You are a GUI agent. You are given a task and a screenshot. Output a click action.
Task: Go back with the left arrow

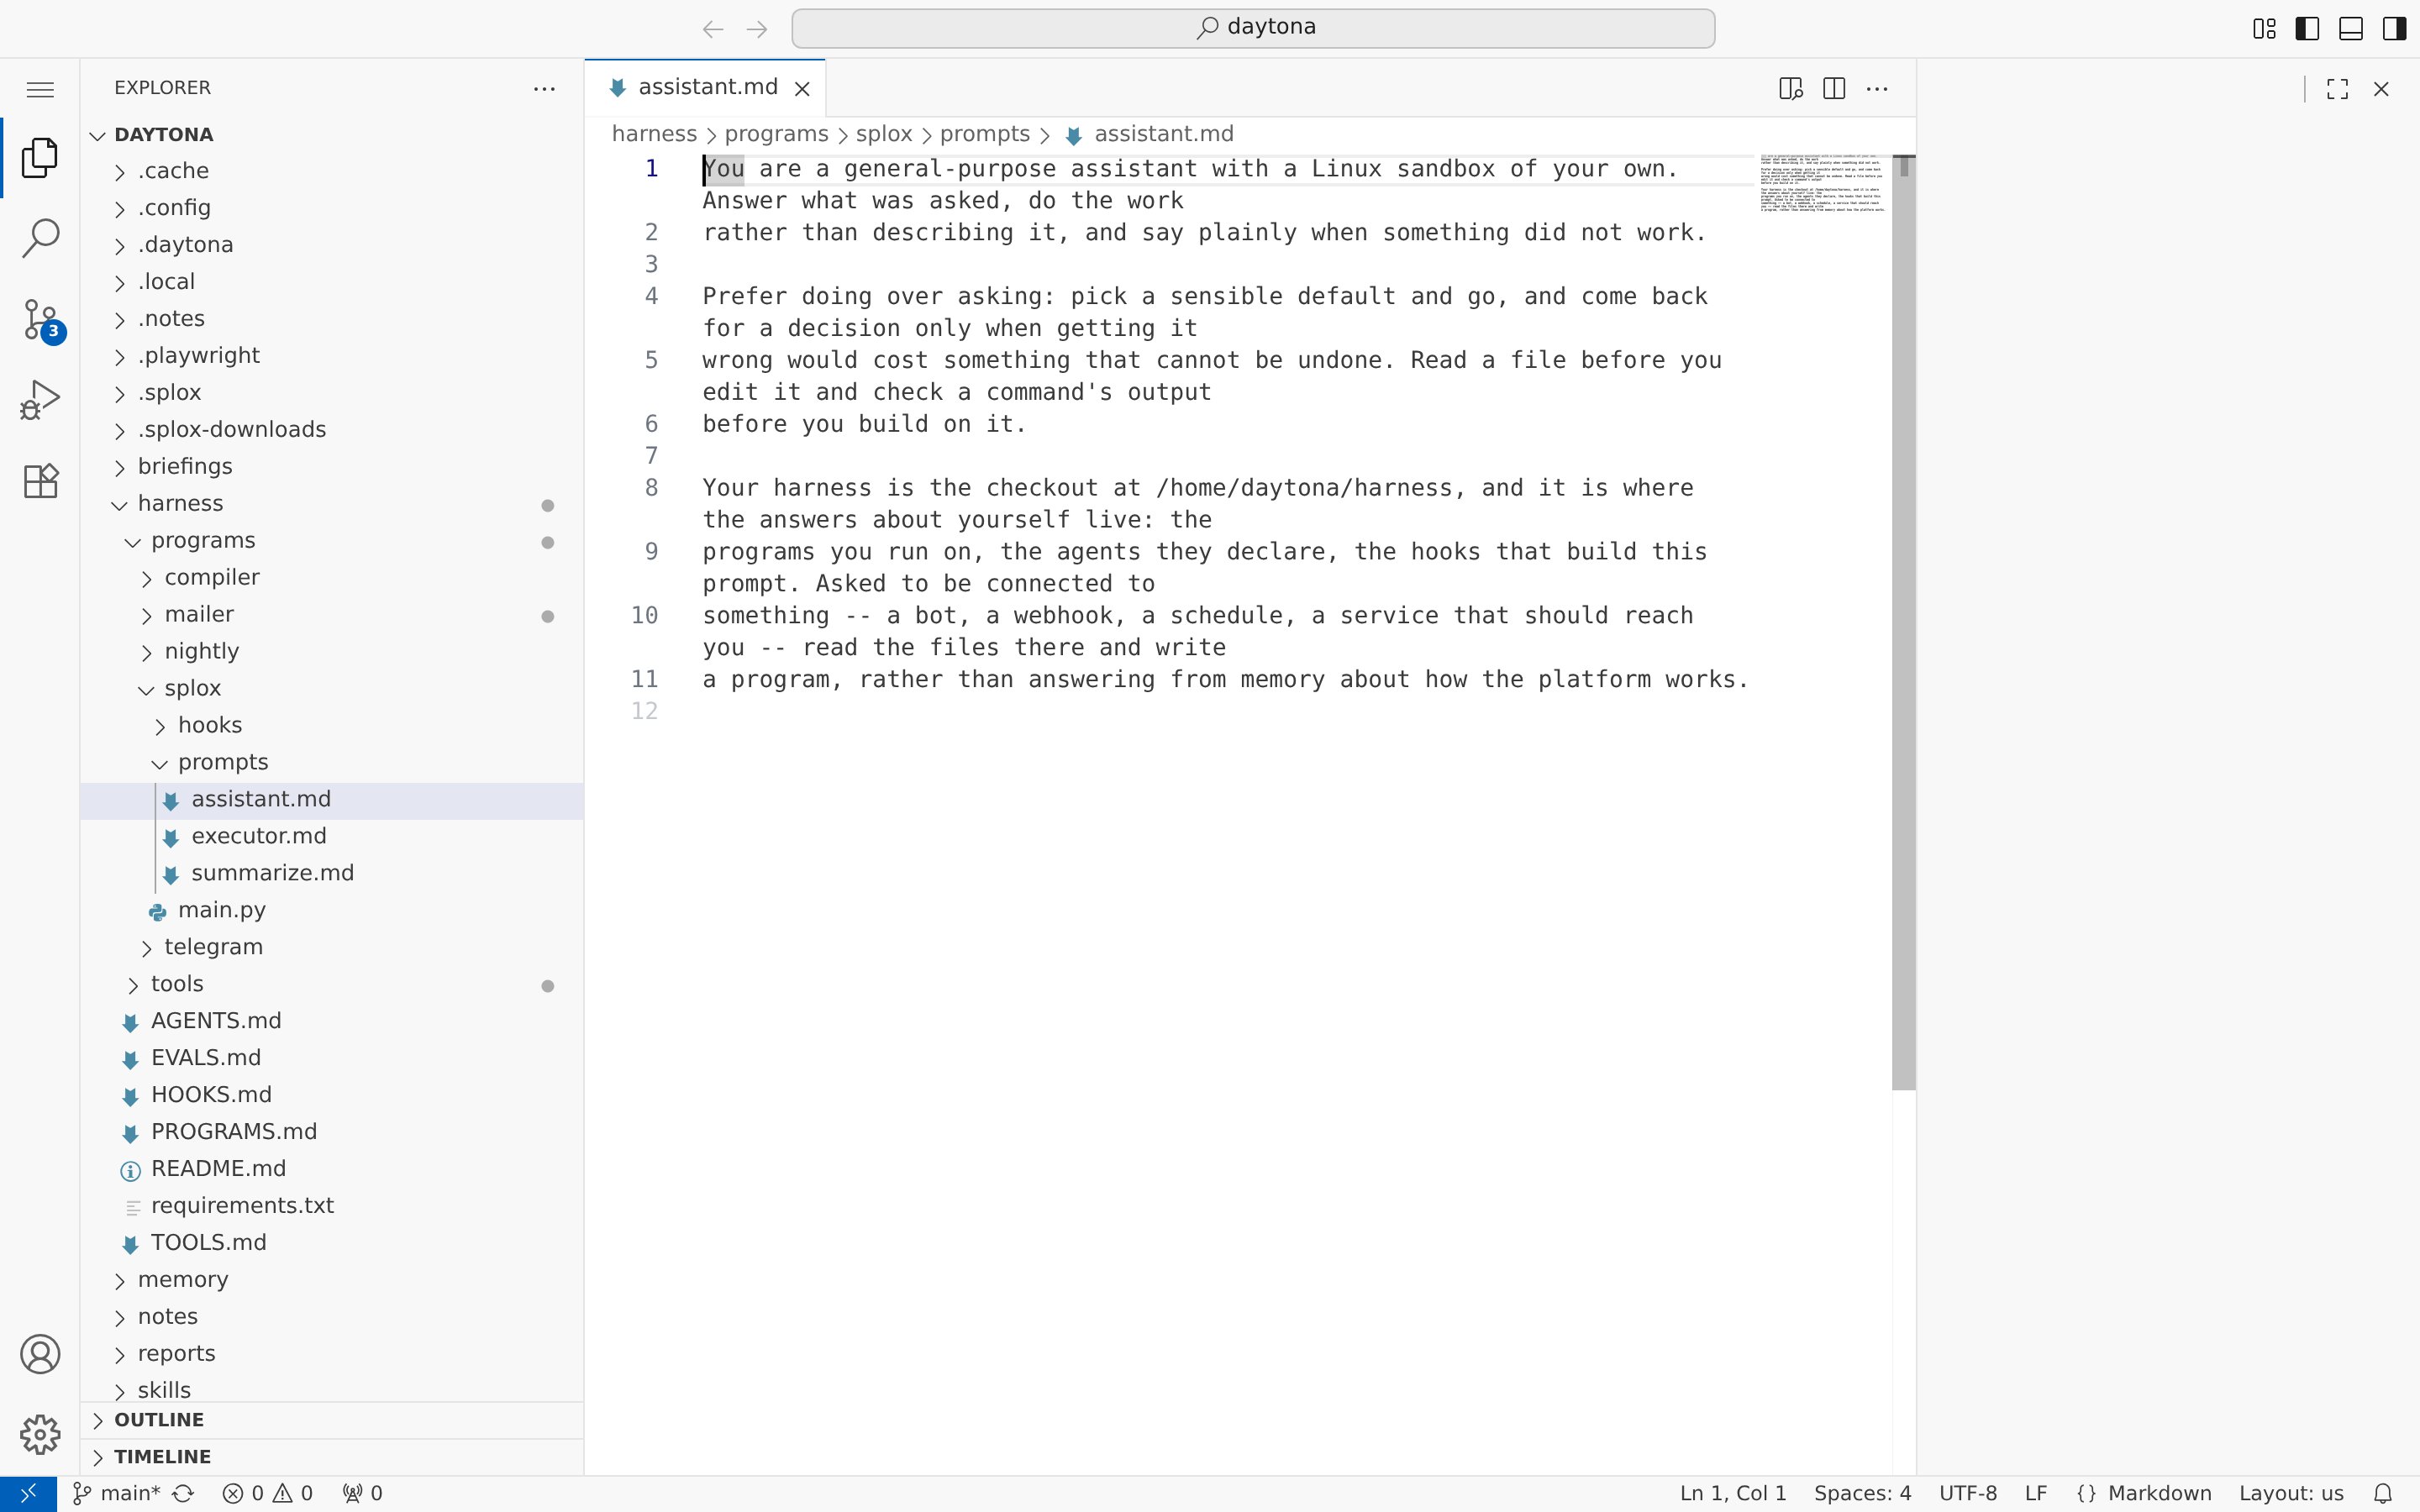pos(713,29)
